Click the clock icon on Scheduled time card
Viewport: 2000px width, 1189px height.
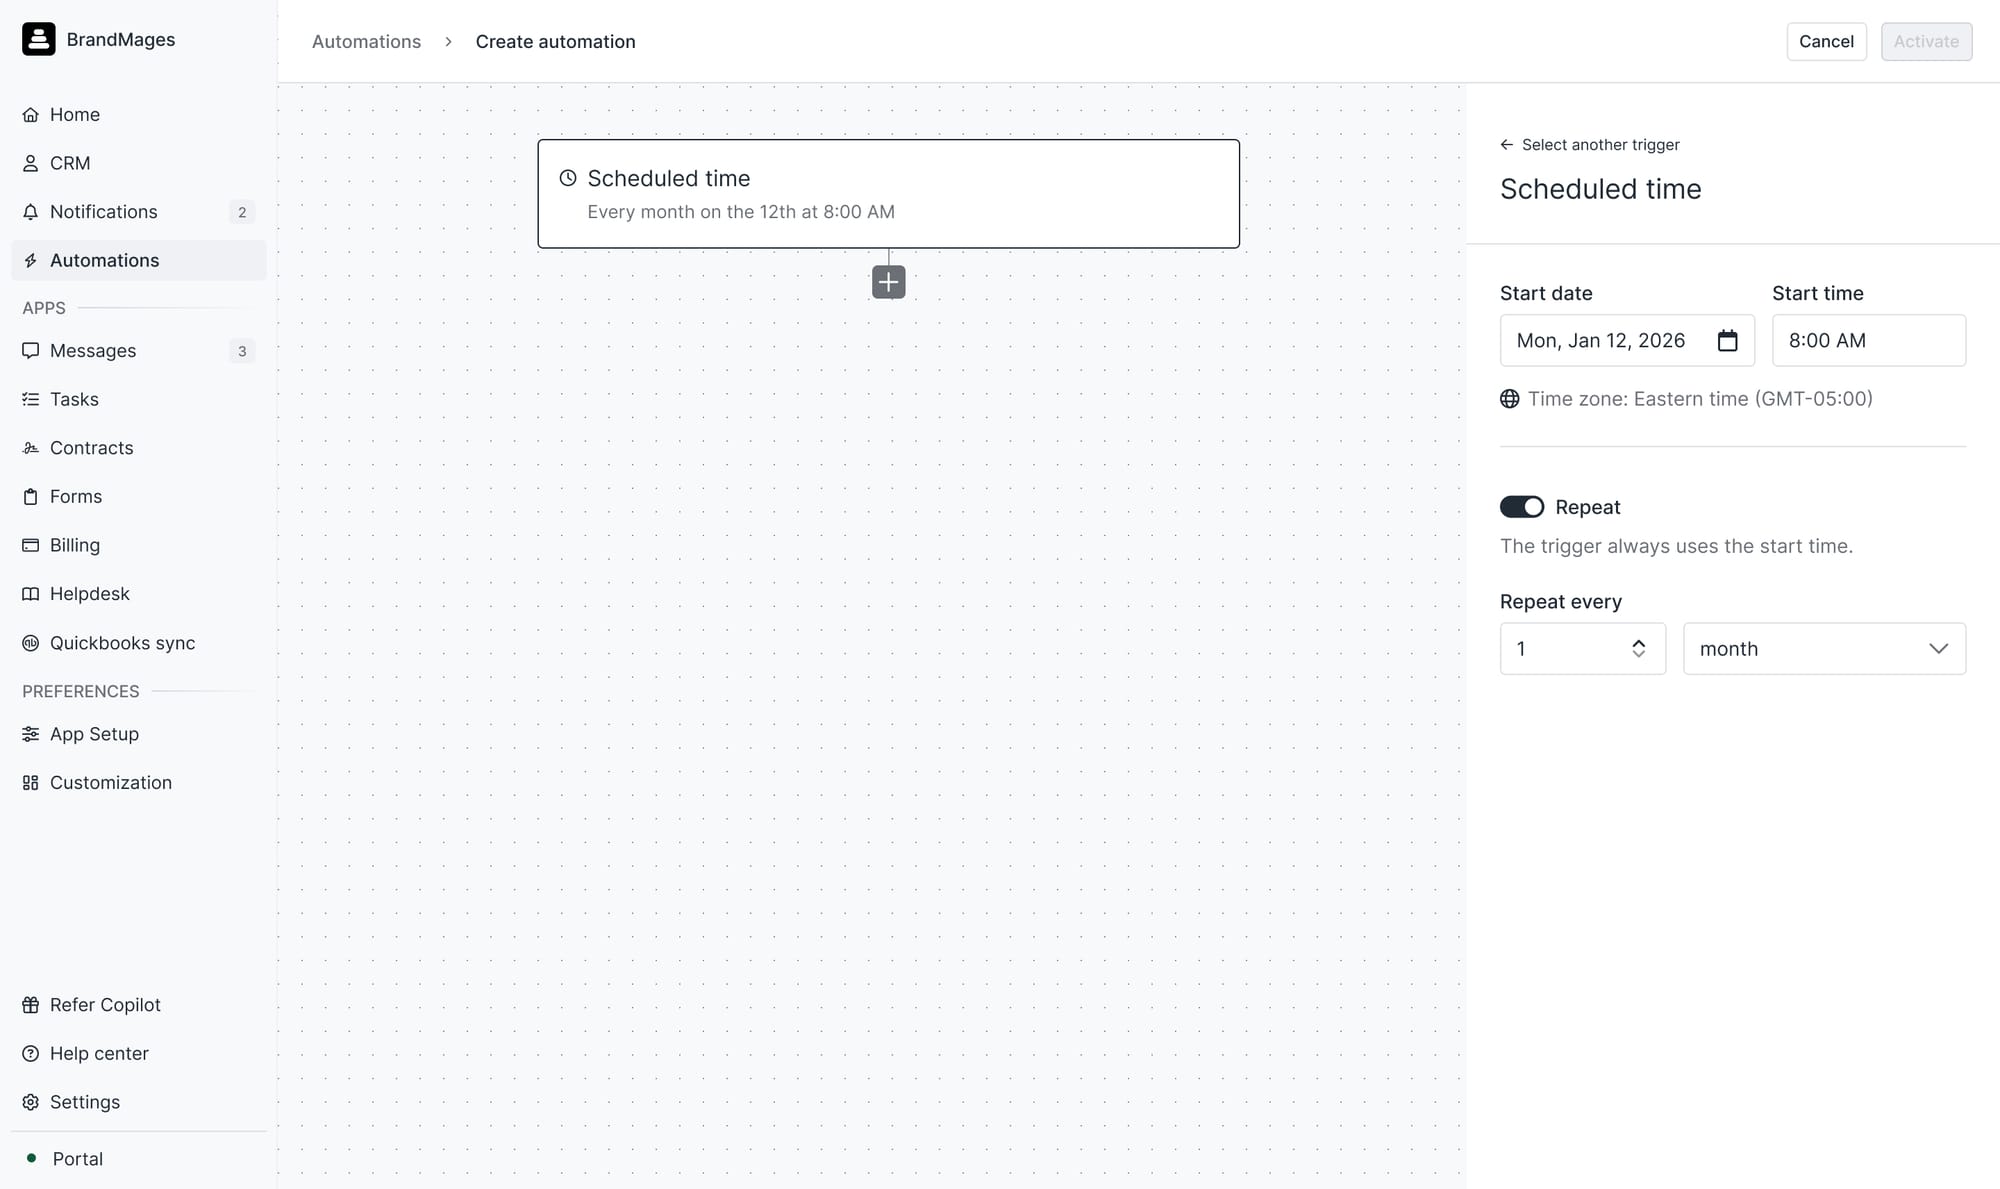pyautogui.click(x=568, y=178)
